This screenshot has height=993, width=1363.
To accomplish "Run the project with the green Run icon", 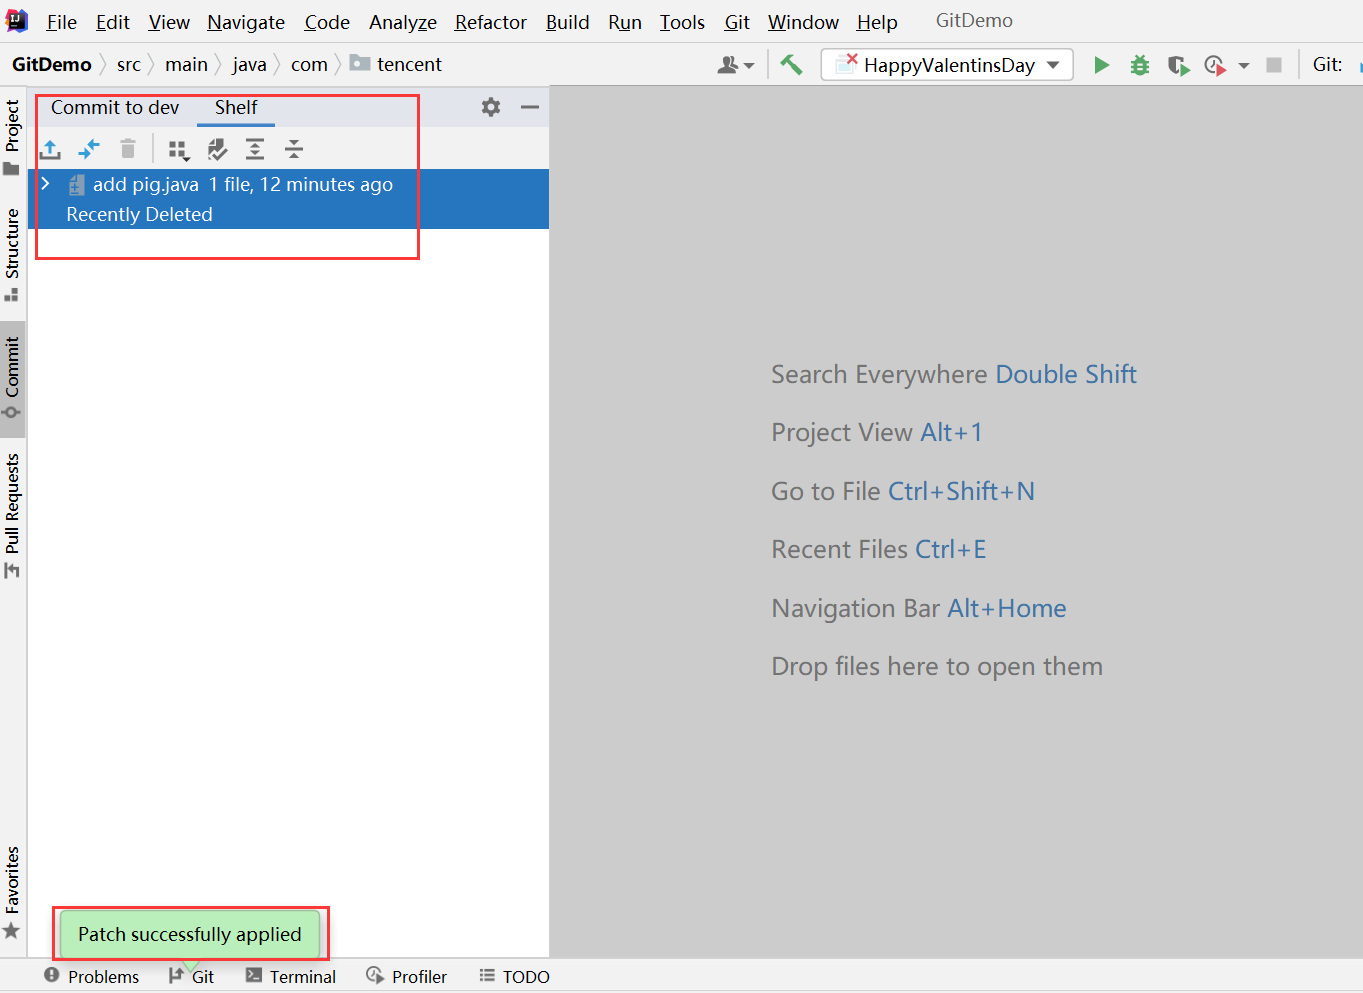I will tap(1101, 64).
